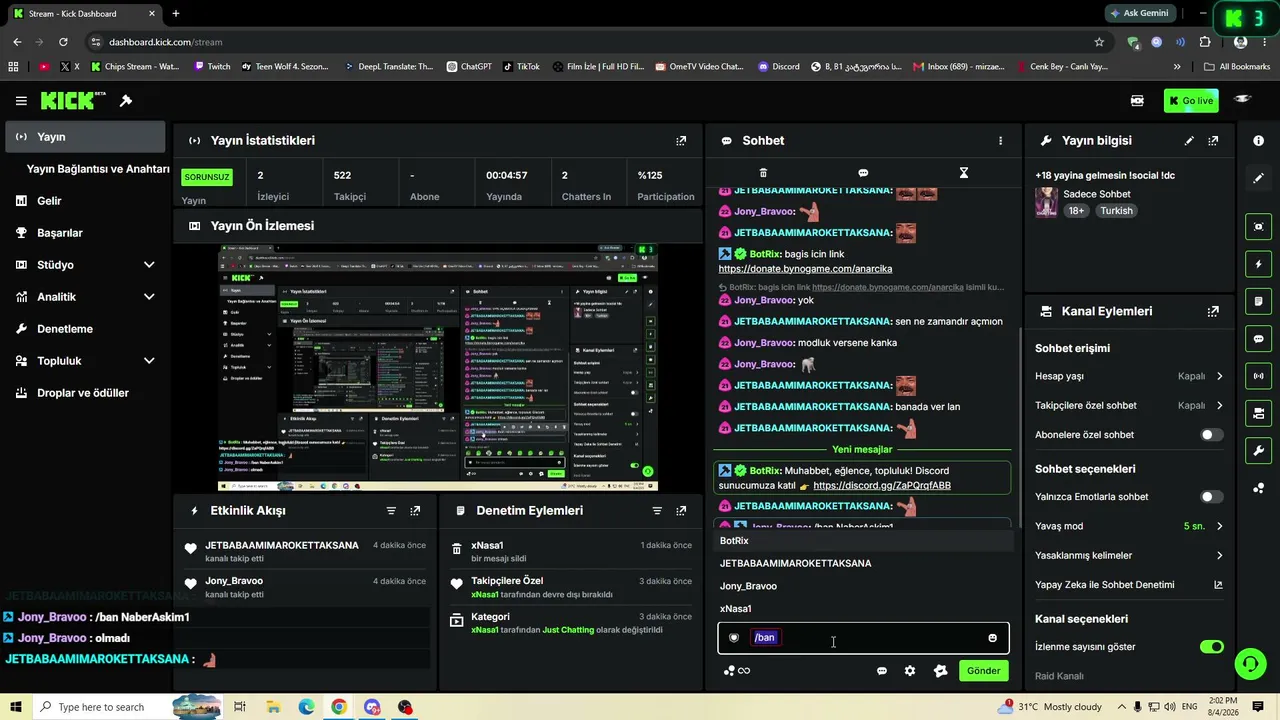
Task: Open the Discord bookmark
Action: 778,67
